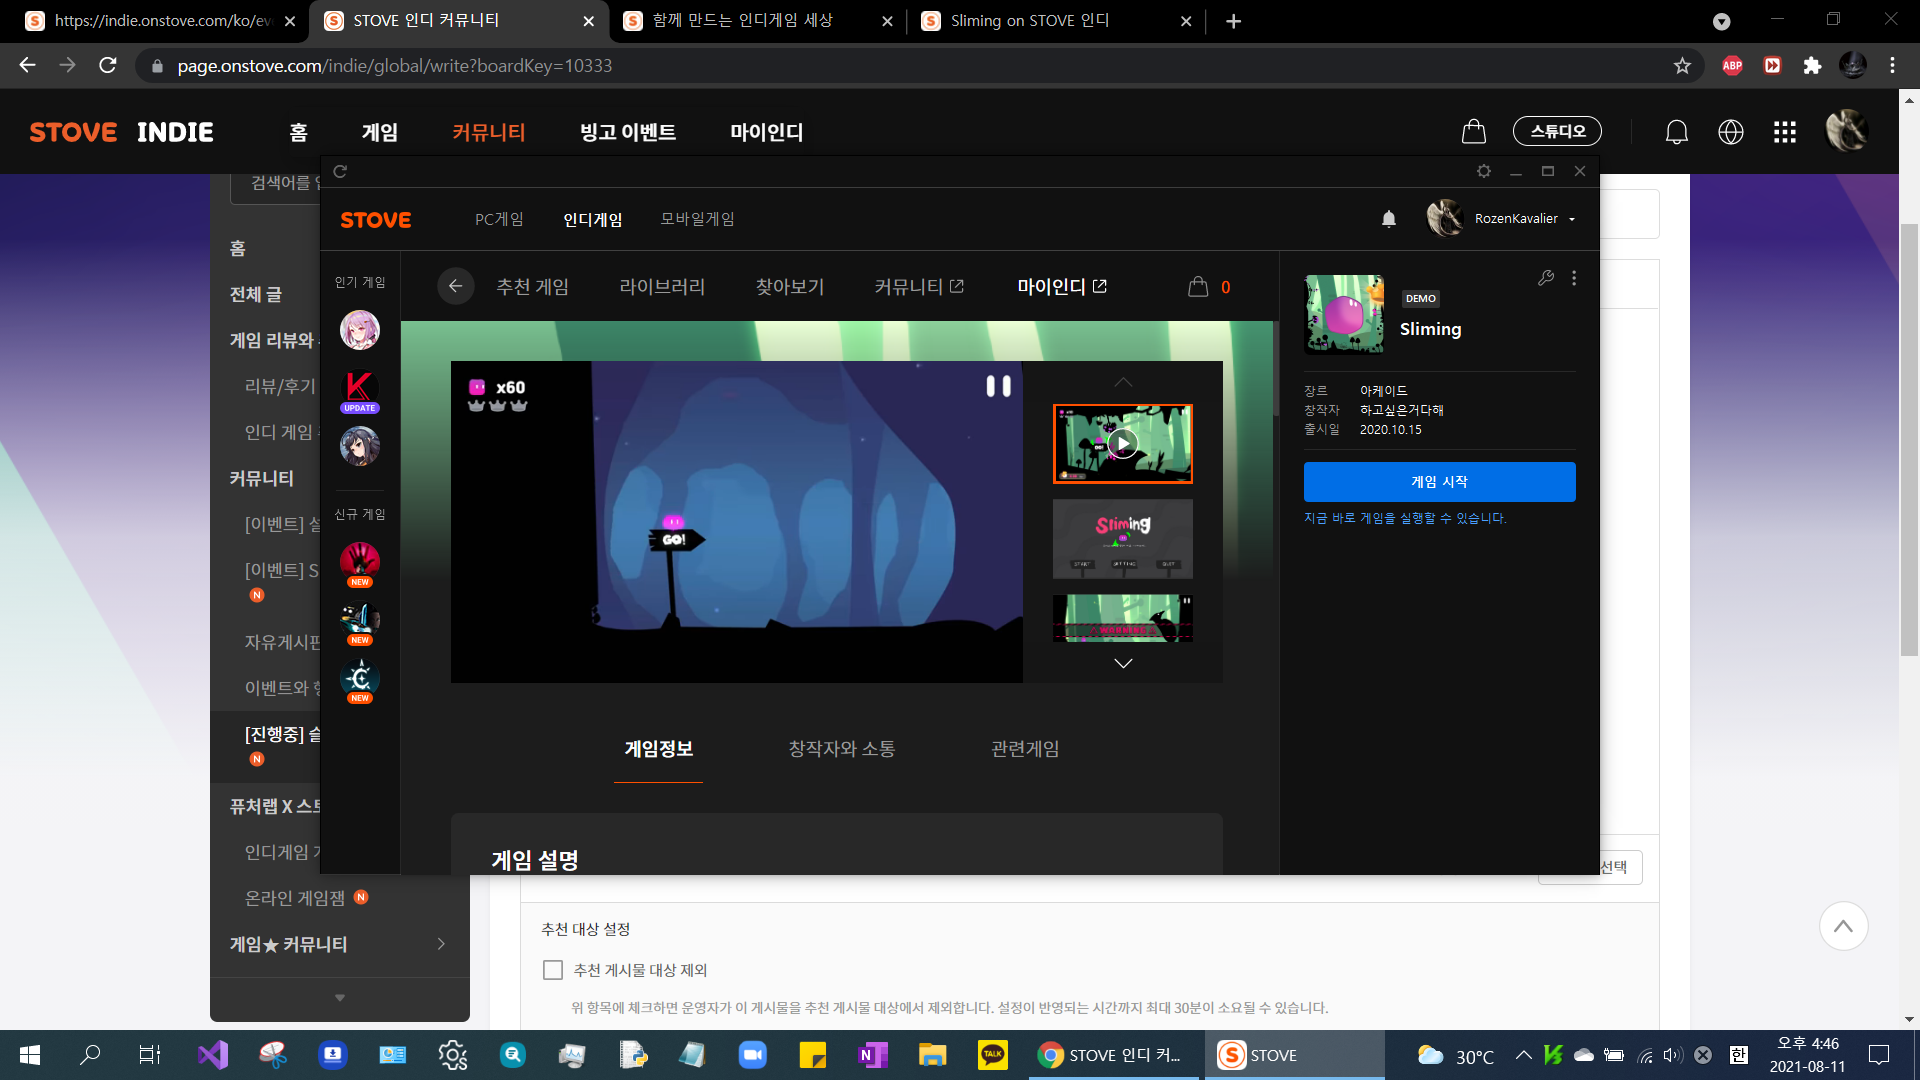Click the back arrow in STOVE client
The height and width of the screenshot is (1080, 1920).
pyautogui.click(x=455, y=286)
